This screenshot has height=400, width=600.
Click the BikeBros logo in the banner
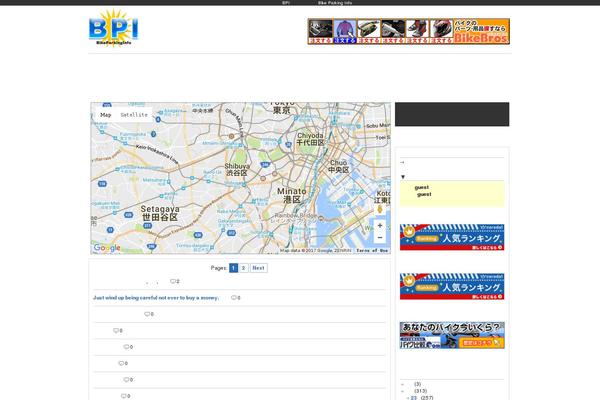pos(481,38)
